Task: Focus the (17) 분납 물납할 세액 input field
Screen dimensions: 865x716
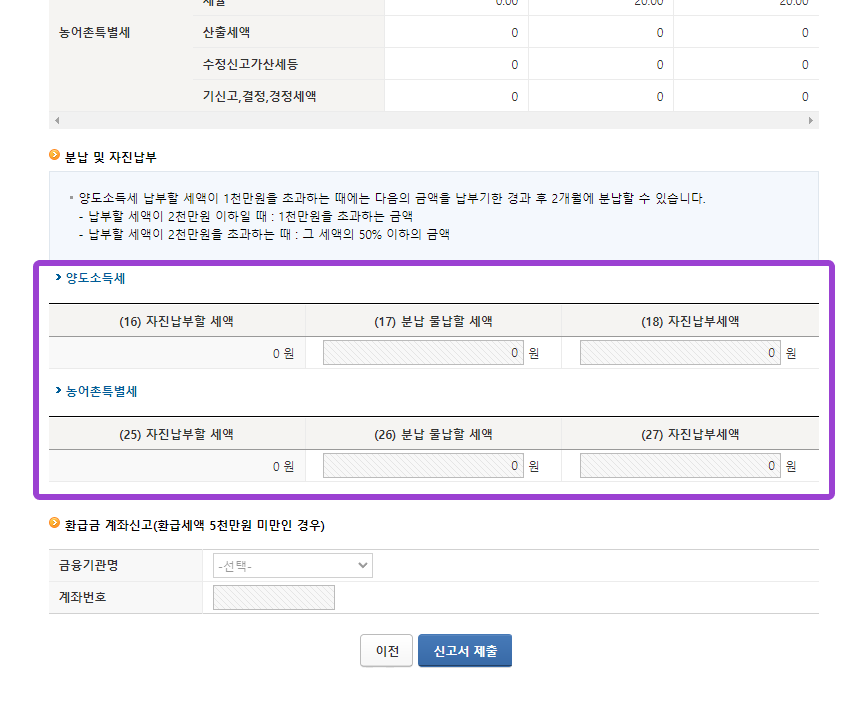Action: click(x=423, y=353)
